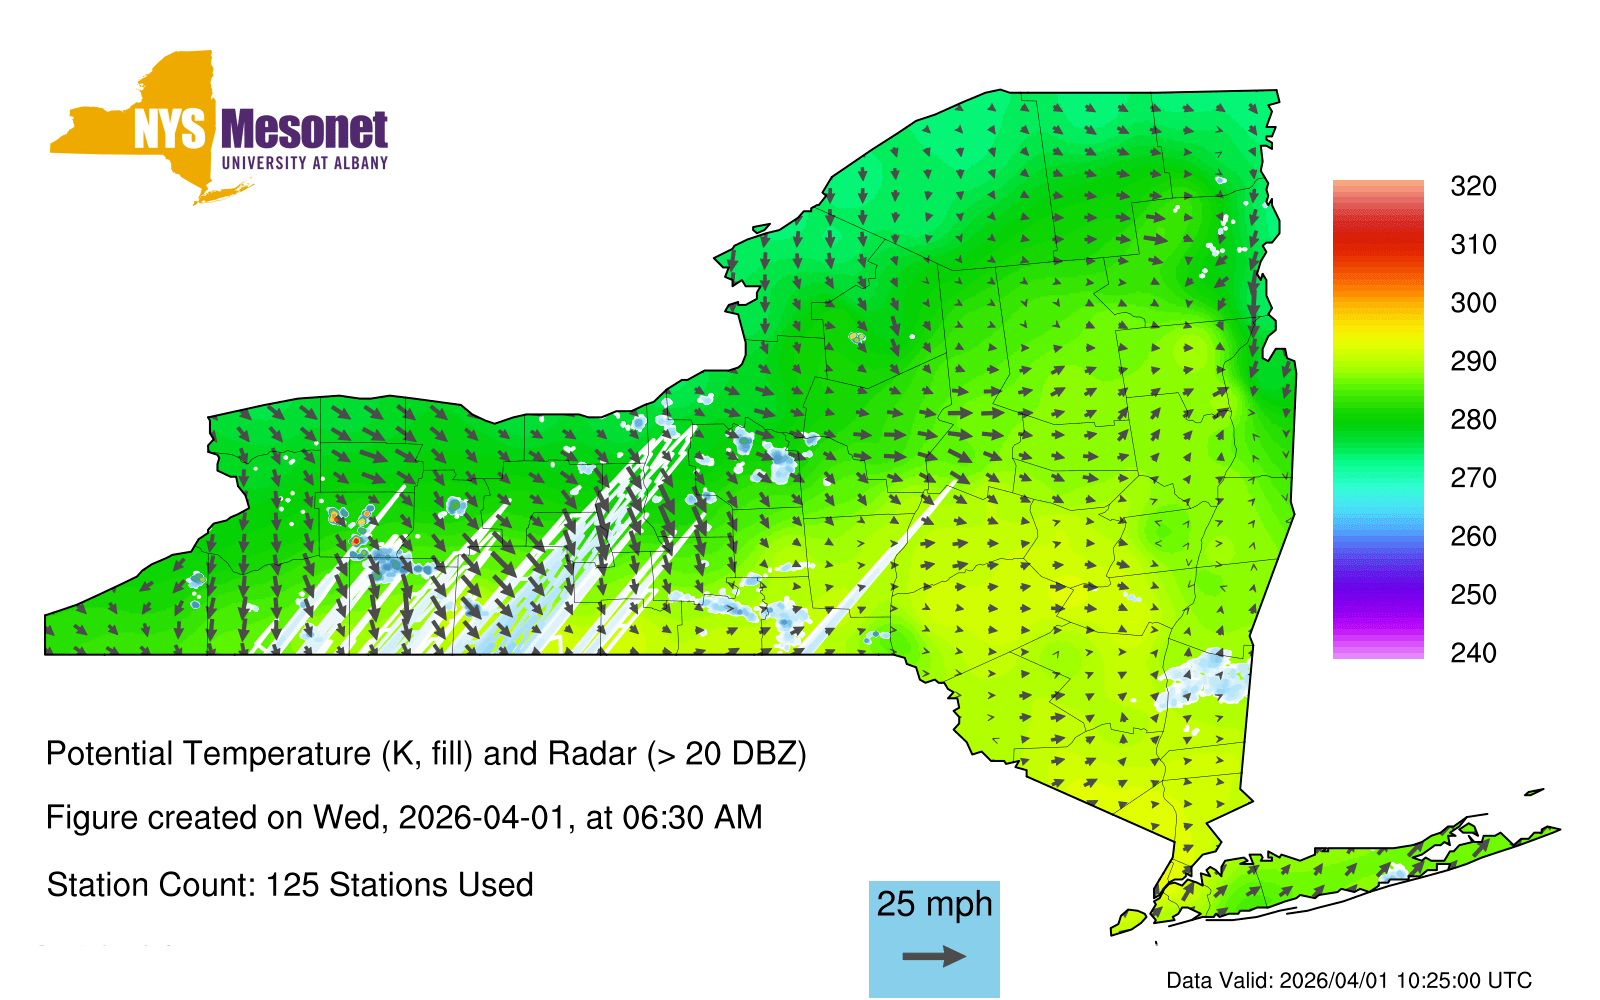Image resolution: width=1600 pixels, height=1000 pixels.
Task: Click the 280 label on the colorbar
Action: coord(1473,419)
